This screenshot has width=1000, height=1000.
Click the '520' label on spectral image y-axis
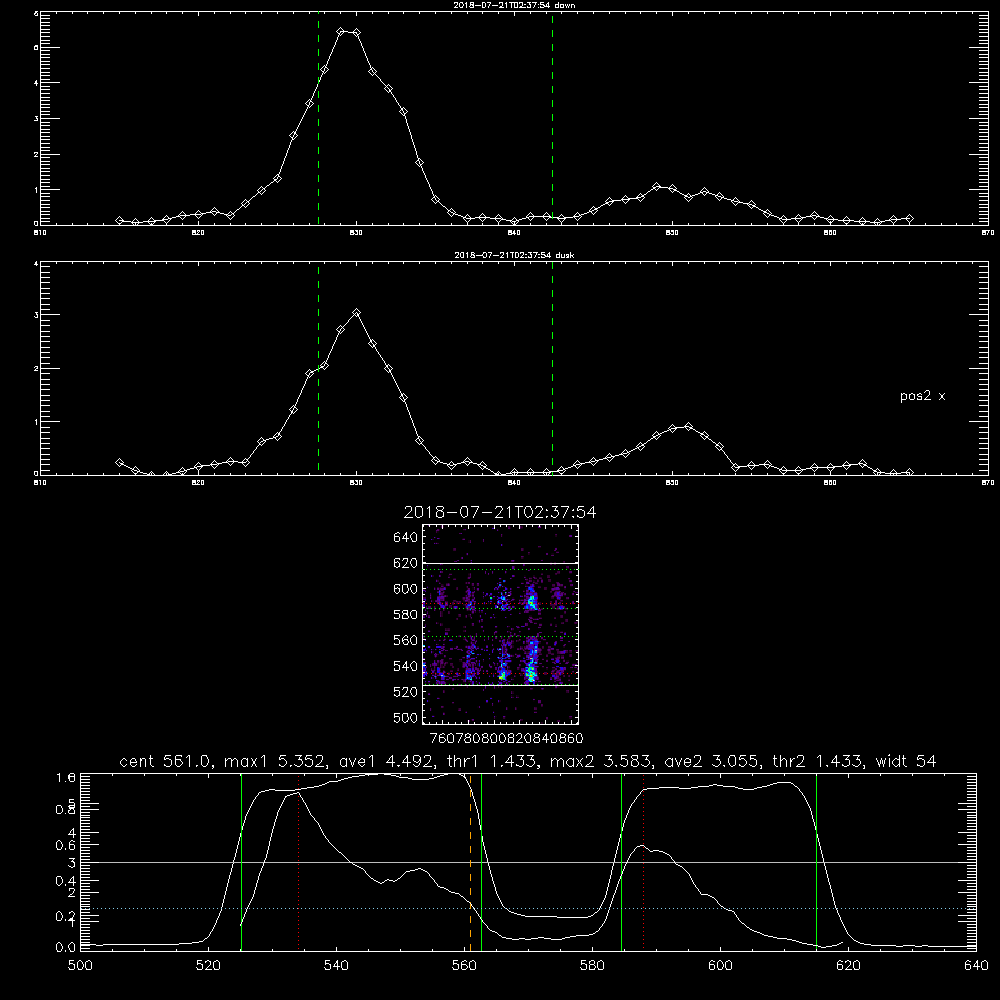tap(405, 692)
